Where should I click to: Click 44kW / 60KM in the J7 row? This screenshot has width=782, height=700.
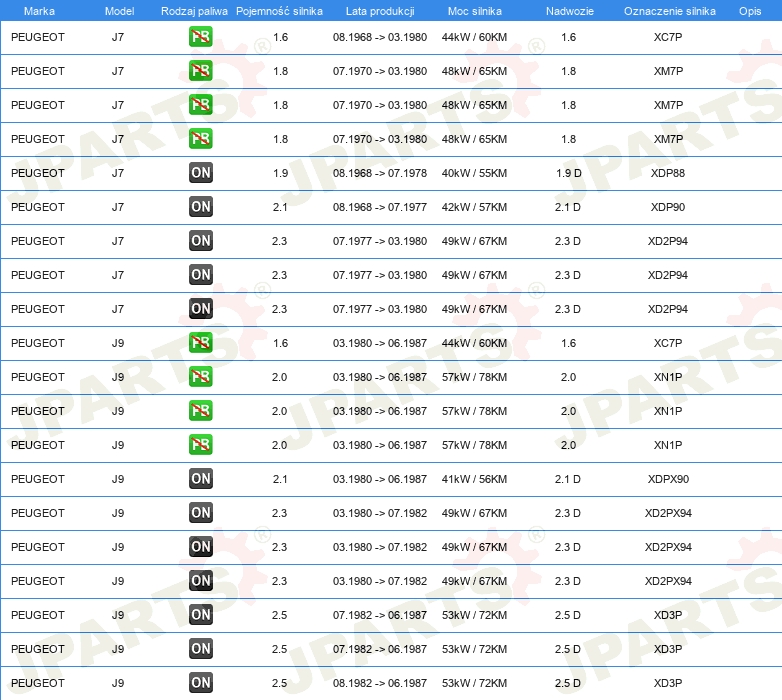tap(474, 37)
